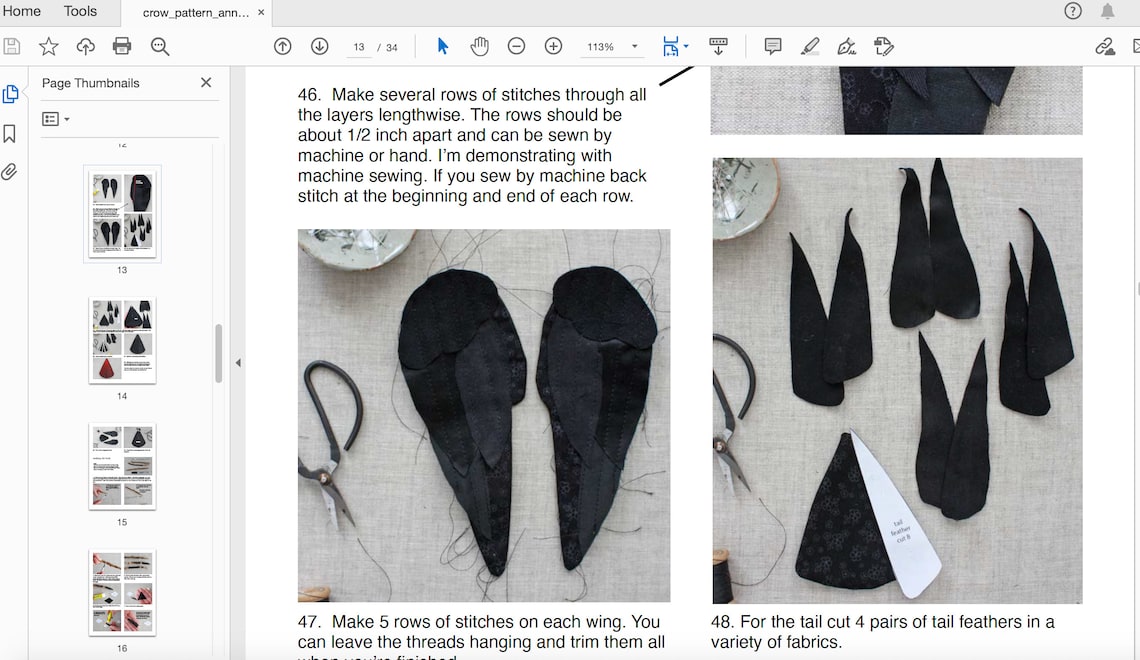Print the crow pattern document
This screenshot has width=1140, height=660.
(x=120, y=46)
